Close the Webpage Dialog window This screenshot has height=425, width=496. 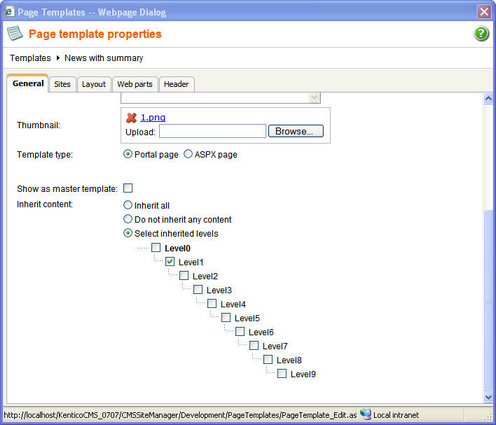point(484,12)
